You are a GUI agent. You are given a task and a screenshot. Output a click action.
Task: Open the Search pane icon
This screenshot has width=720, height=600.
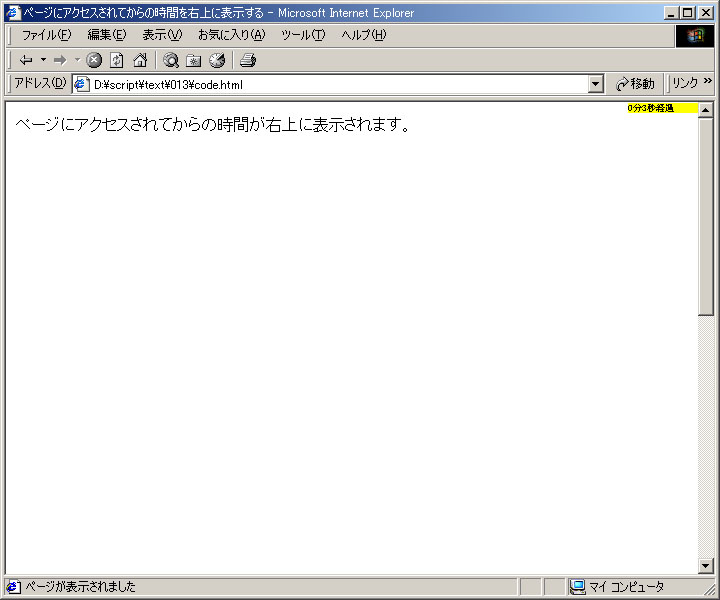coord(171,60)
